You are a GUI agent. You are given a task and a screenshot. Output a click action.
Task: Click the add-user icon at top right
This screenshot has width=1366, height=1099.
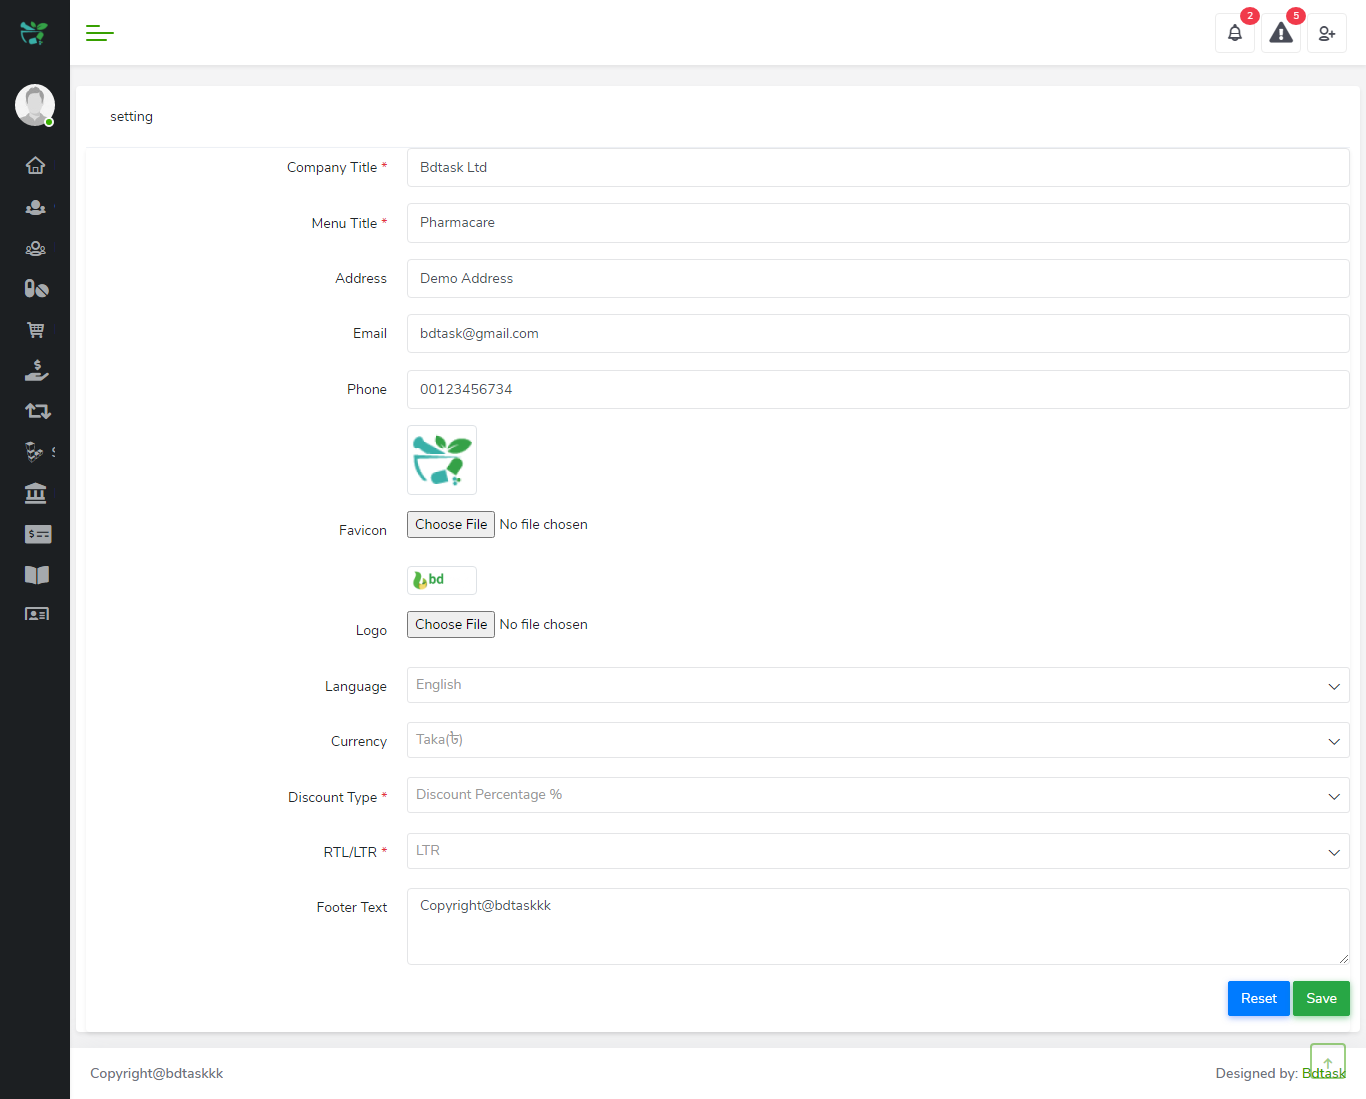[x=1327, y=33]
